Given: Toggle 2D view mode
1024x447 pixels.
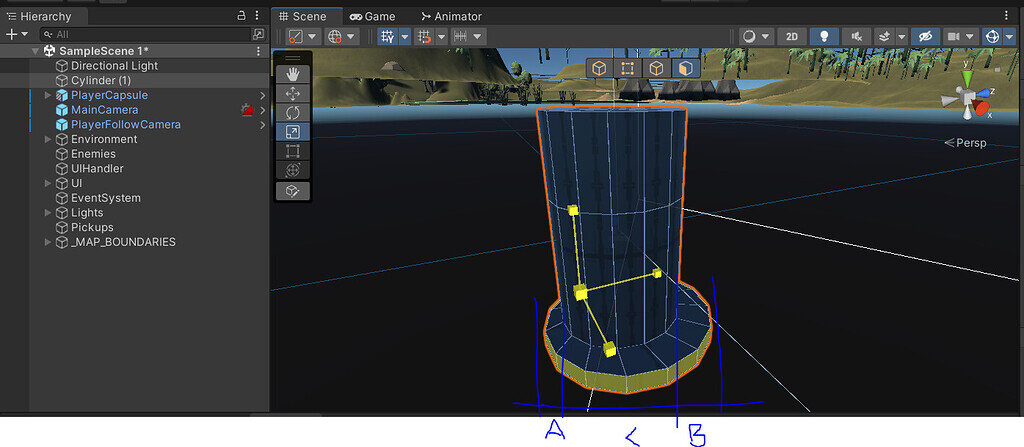Looking at the screenshot, I should pos(791,36).
